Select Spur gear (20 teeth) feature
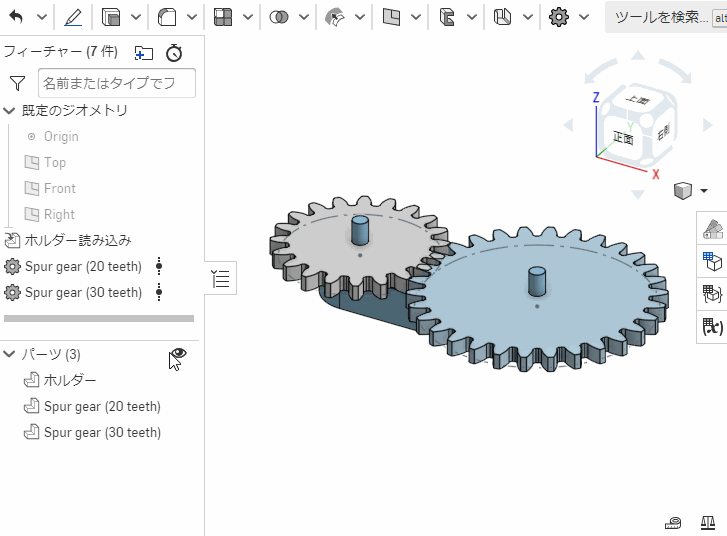Image resolution: width=727 pixels, height=536 pixels. (x=83, y=266)
